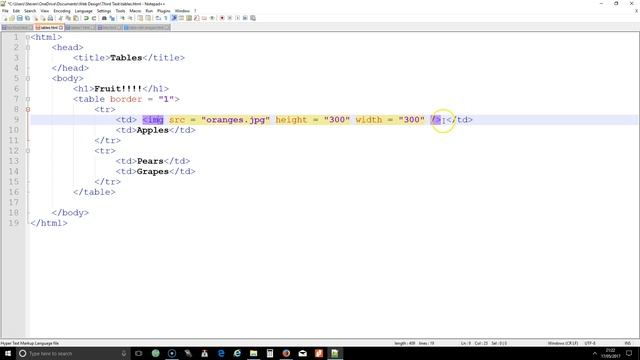The height and width of the screenshot is (360, 640).
Task: Click the taskbar search box
Action: coord(73,353)
